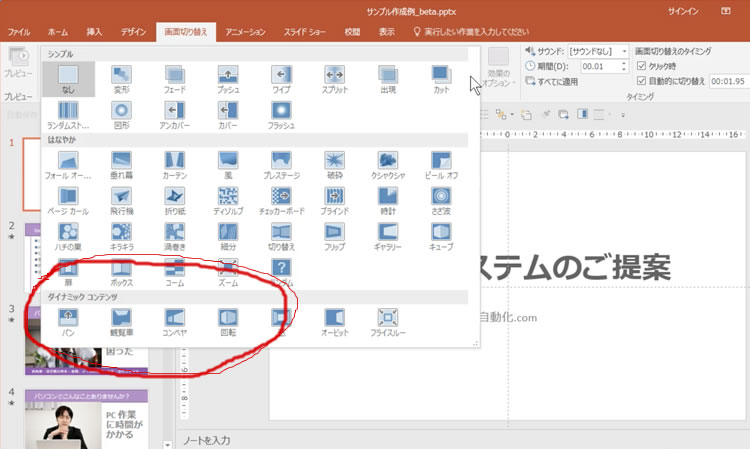Select the フリップ transition
The height and width of the screenshot is (449, 750).
pyautogui.click(x=334, y=237)
